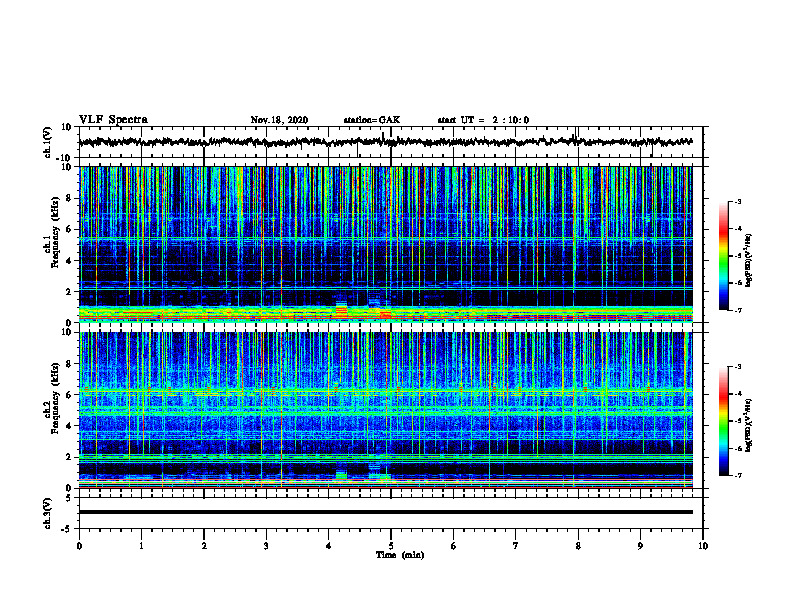
Task: Click the x-axis tick label "4"
Action: point(328,546)
